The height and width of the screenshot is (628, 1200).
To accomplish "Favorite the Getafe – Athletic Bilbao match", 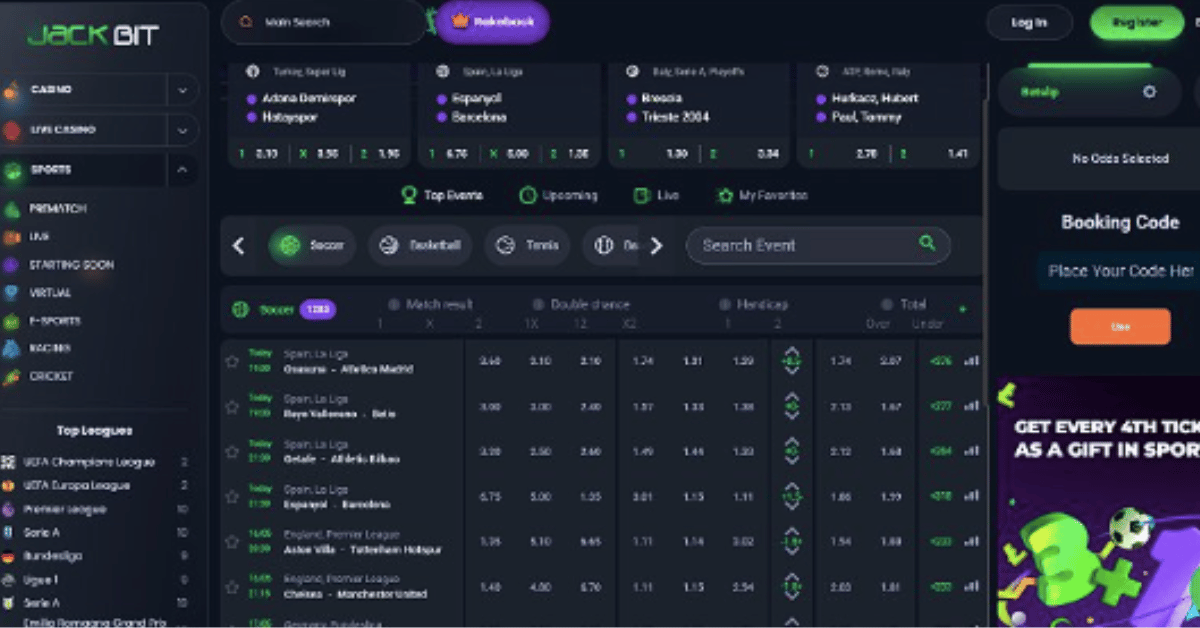I will point(232,452).
